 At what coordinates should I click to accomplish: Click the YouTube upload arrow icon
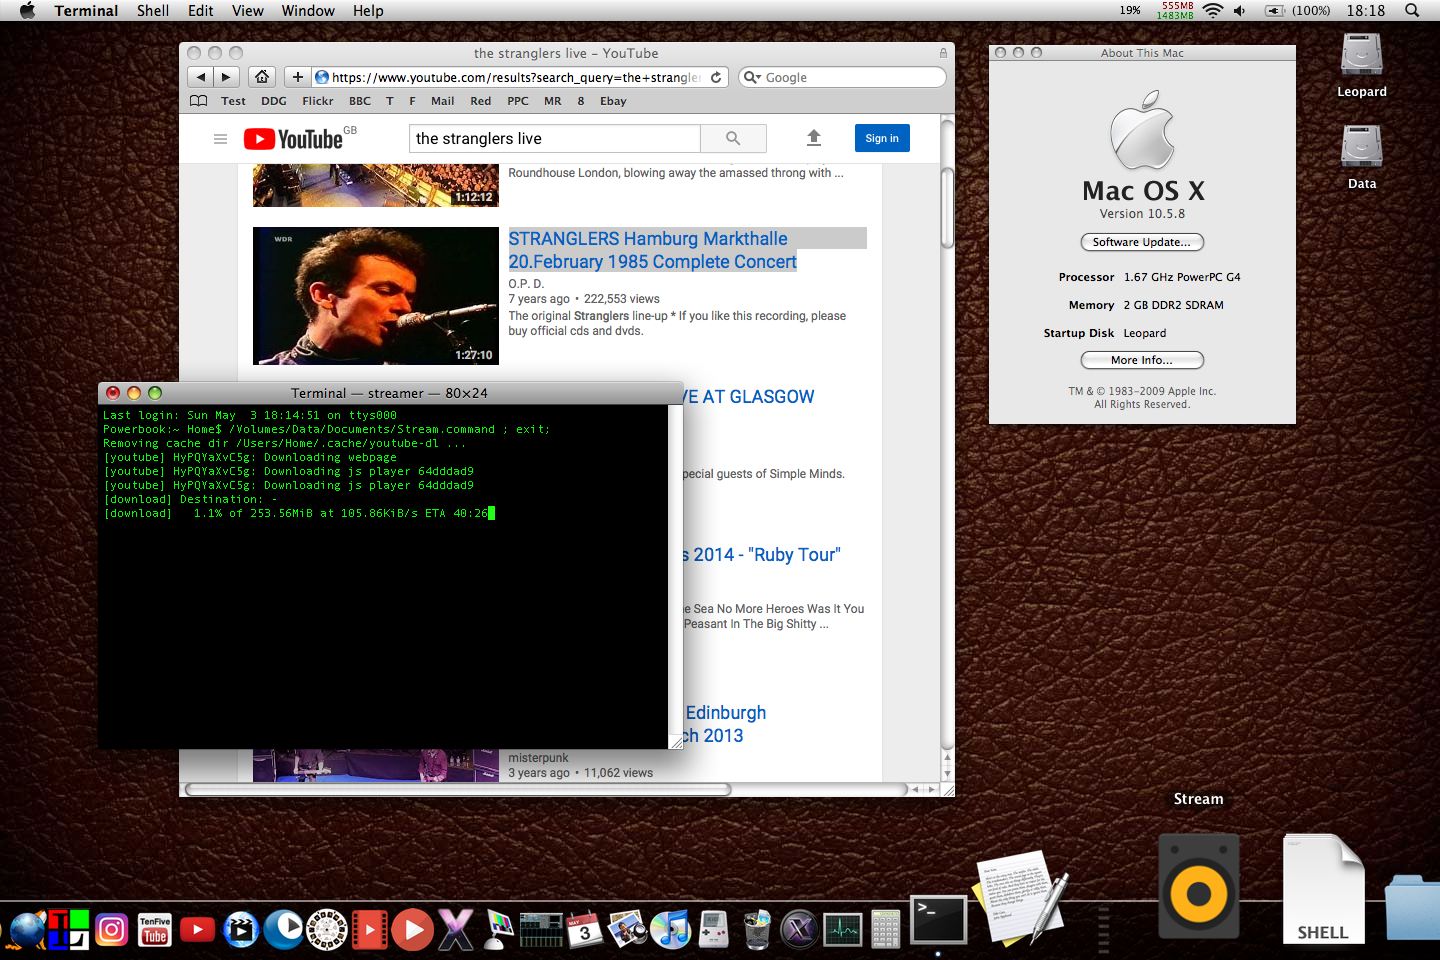(814, 138)
